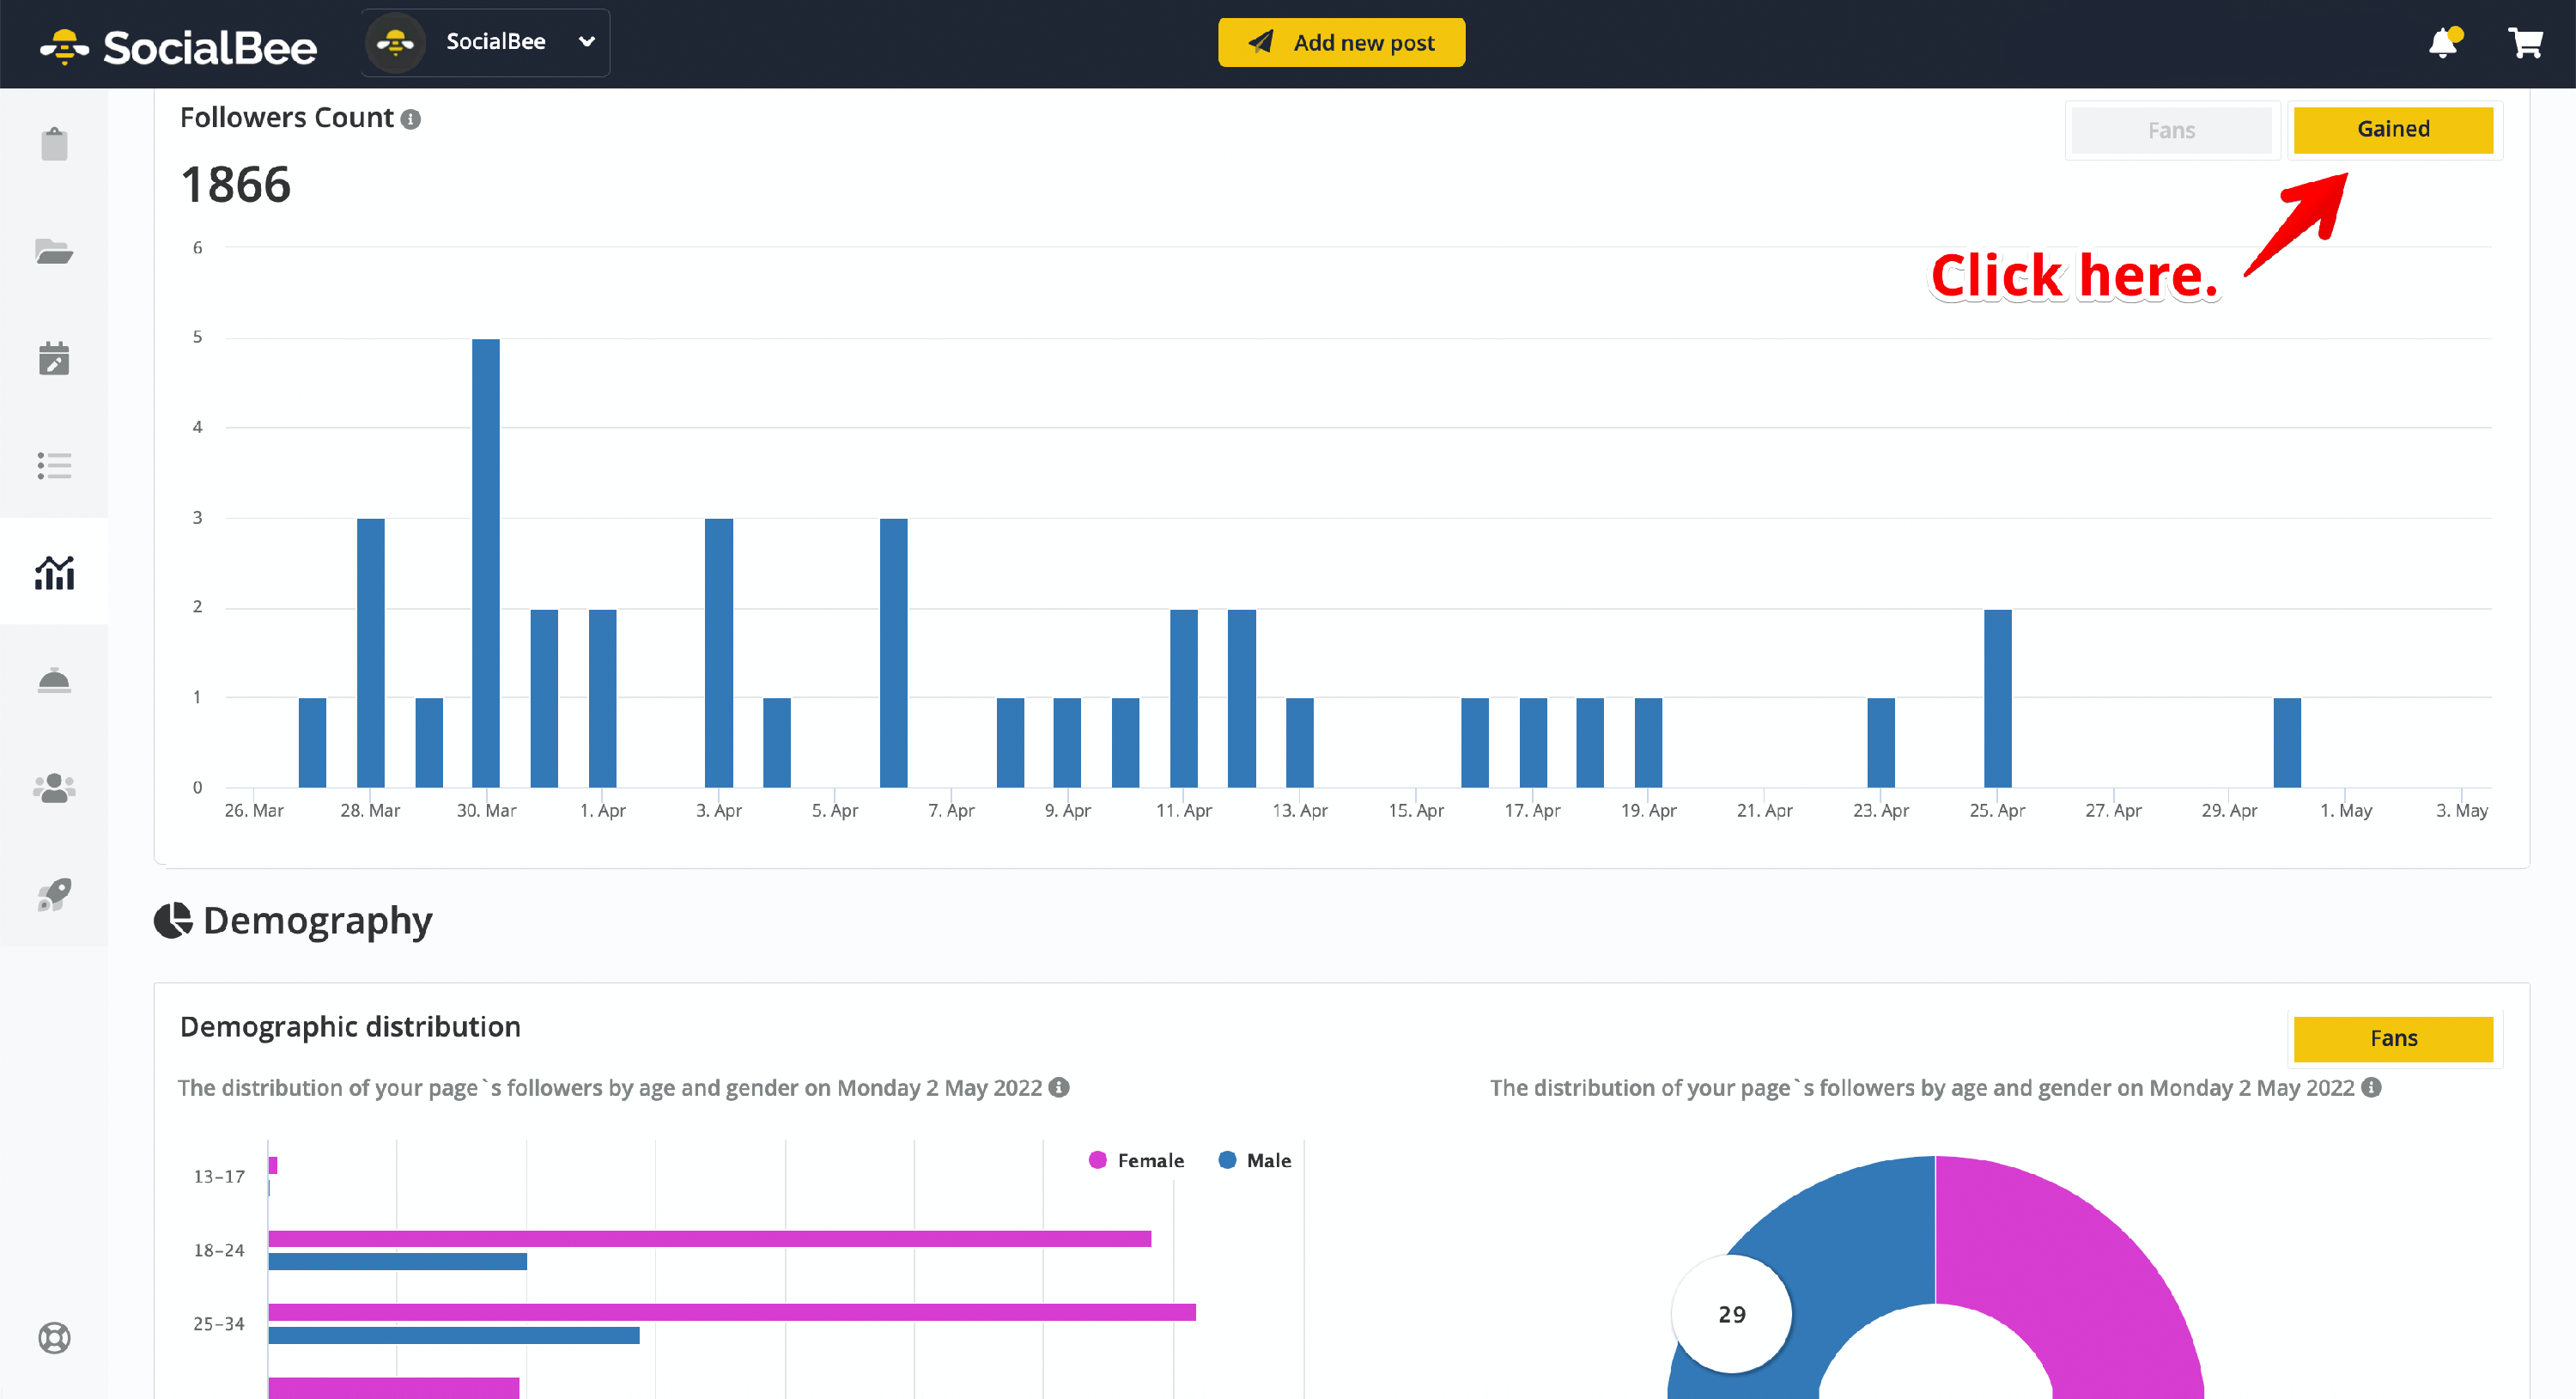Click the Demographic distribution title
The width and height of the screenshot is (2576, 1399).
tap(350, 1026)
